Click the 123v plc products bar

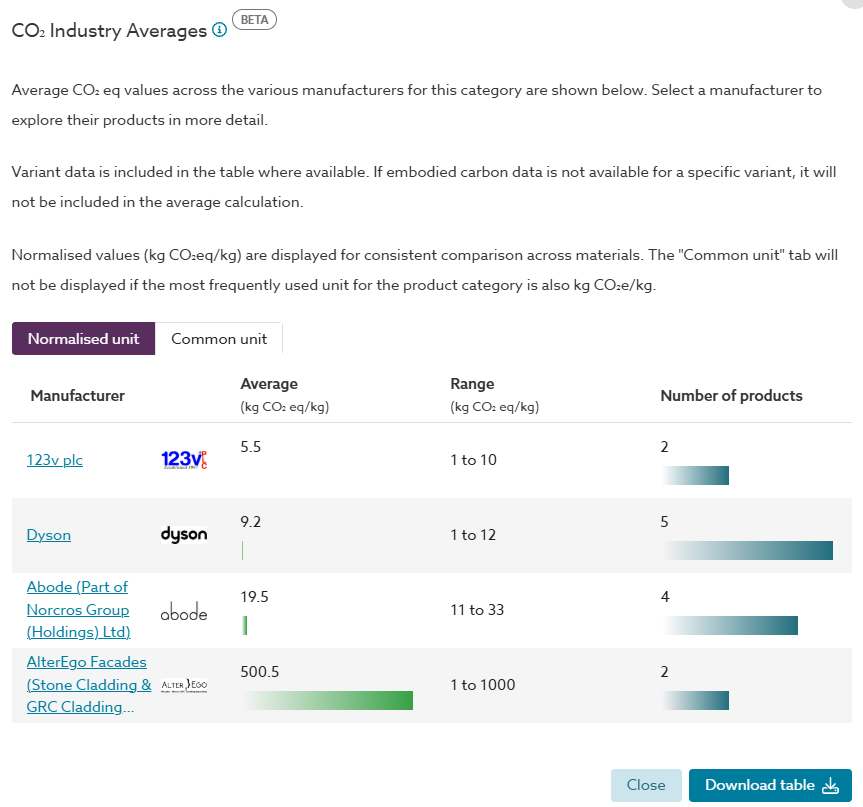coord(695,475)
